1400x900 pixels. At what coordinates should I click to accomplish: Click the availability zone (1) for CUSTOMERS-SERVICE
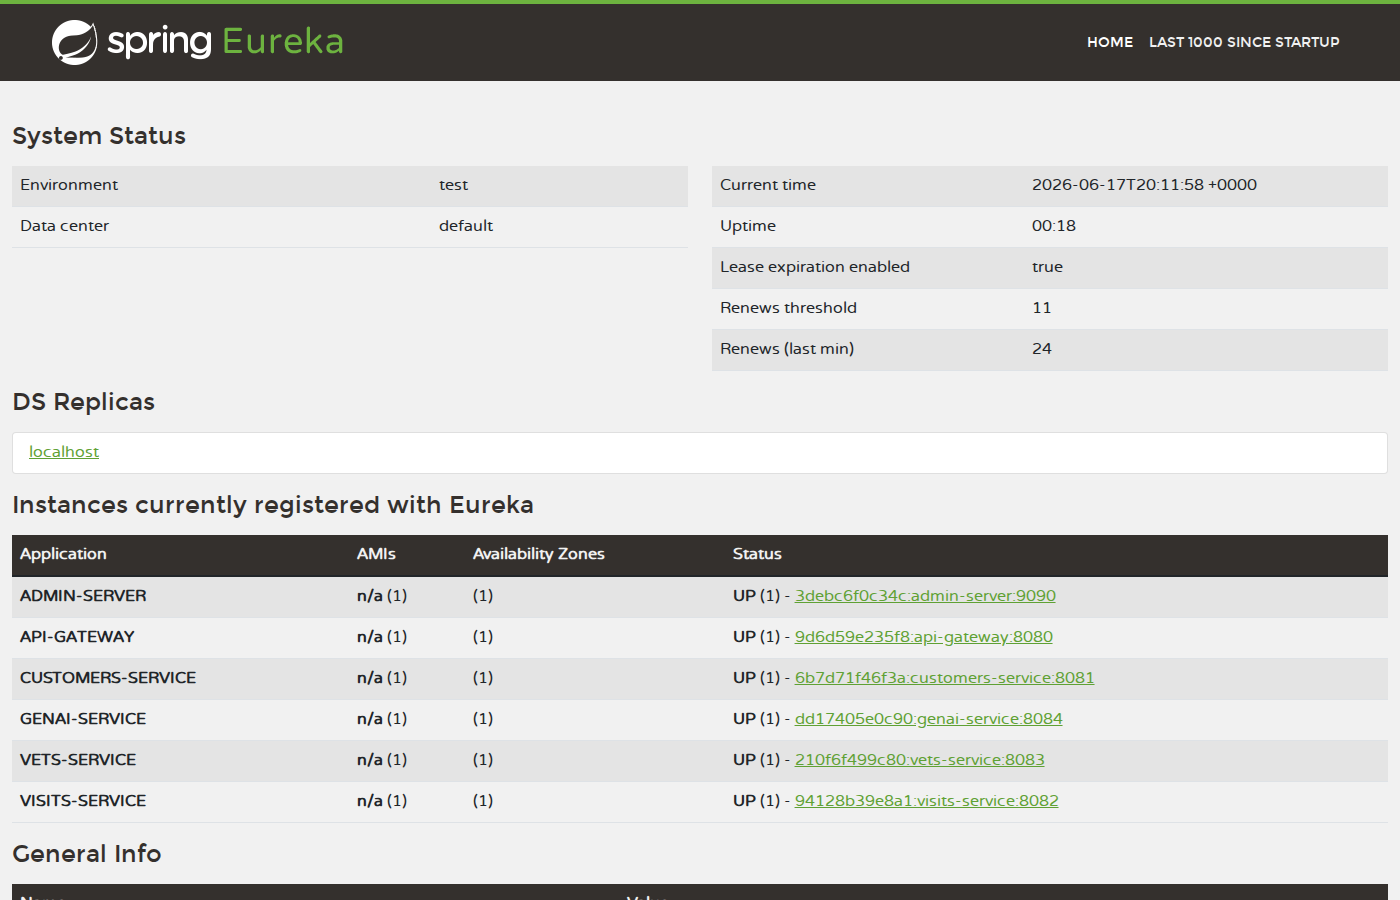(483, 678)
